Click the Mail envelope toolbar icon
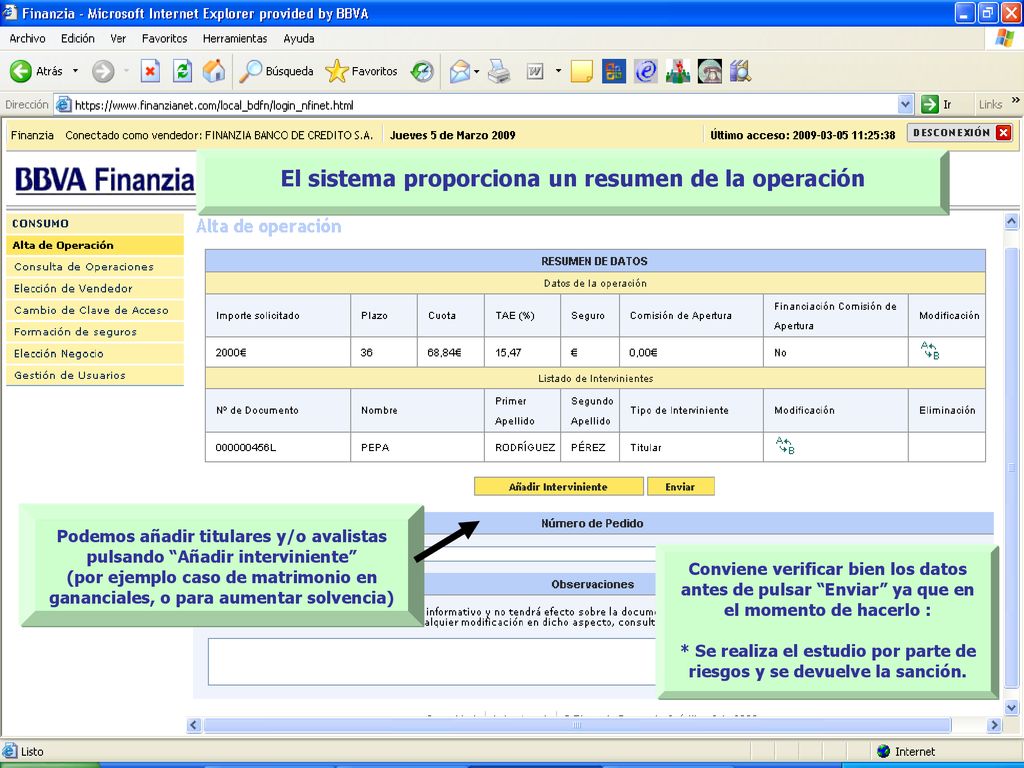 (x=460, y=71)
